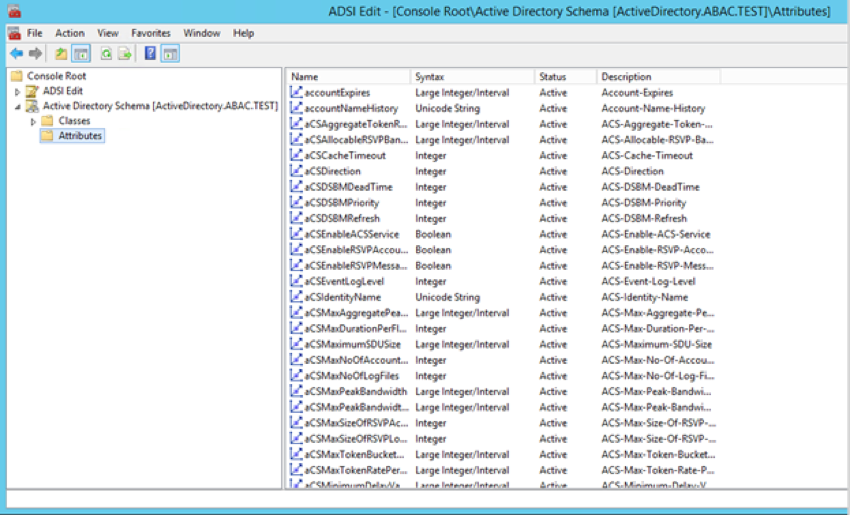Select the aCSMaxSizeOfRSVPLo... attribute name

click(x=356, y=438)
